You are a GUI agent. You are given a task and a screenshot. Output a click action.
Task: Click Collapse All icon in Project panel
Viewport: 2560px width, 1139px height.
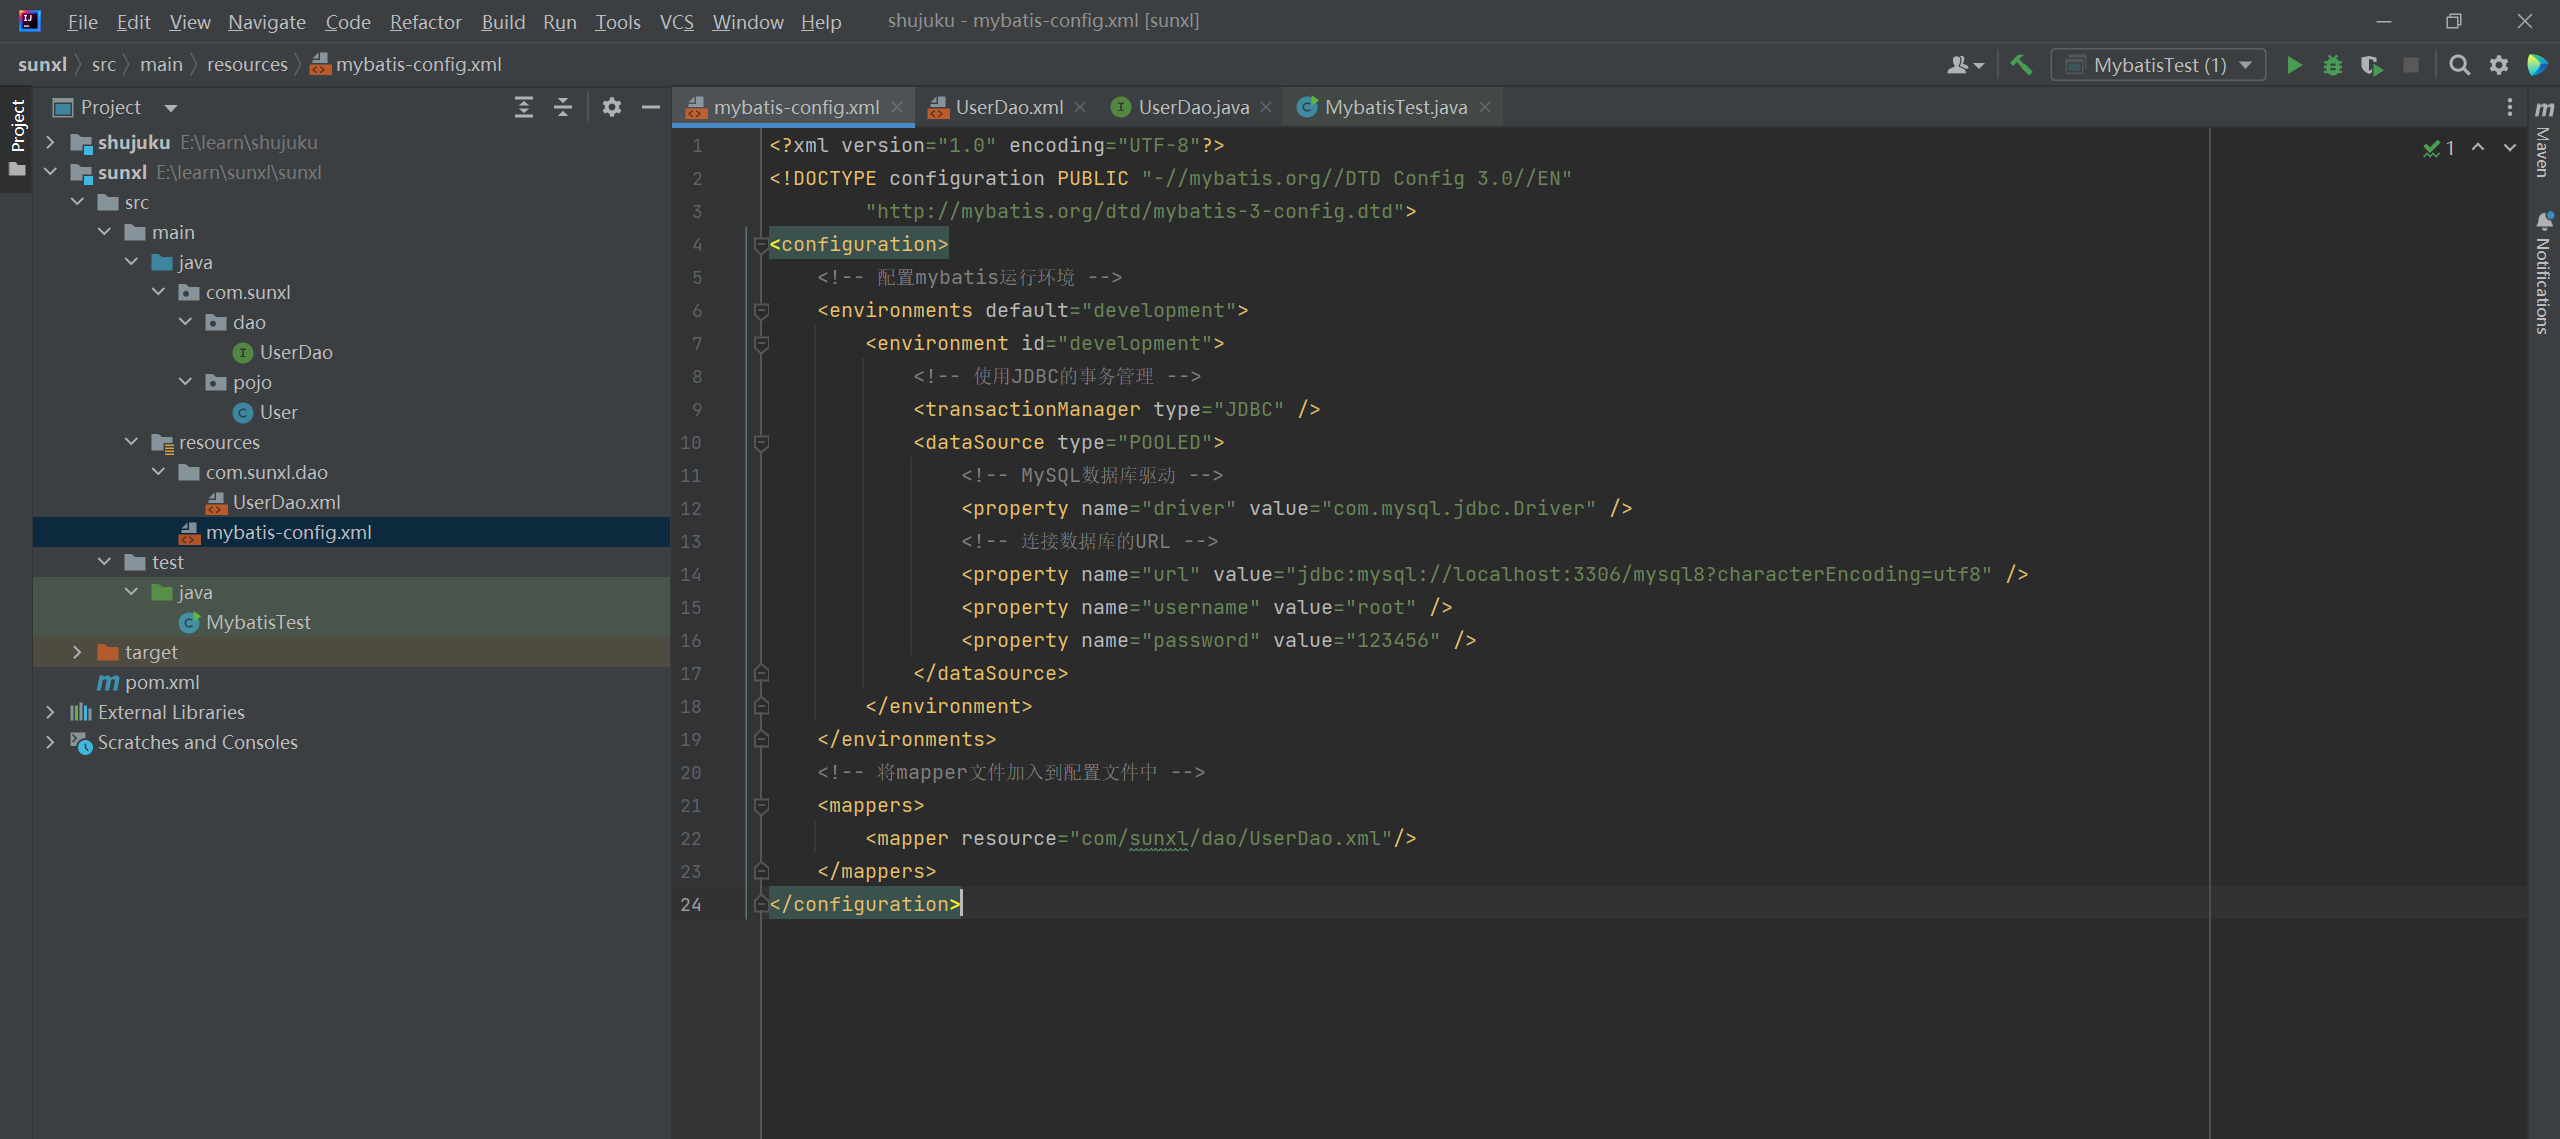(563, 107)
